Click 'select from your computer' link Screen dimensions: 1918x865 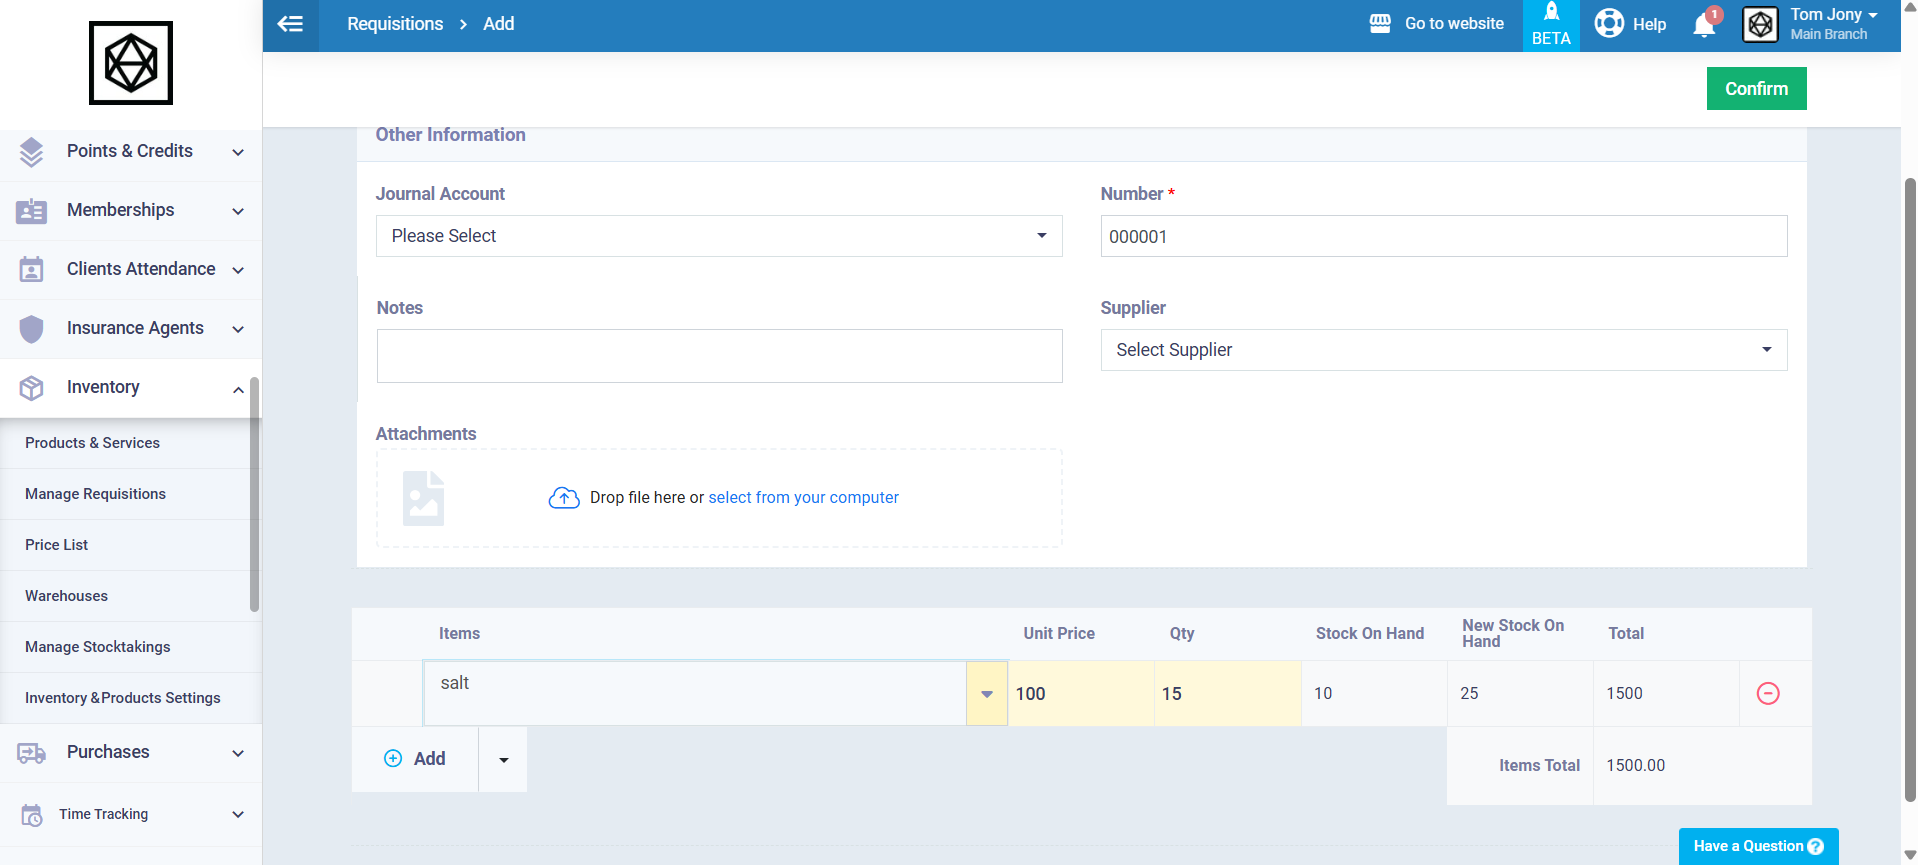click(803, 498)
